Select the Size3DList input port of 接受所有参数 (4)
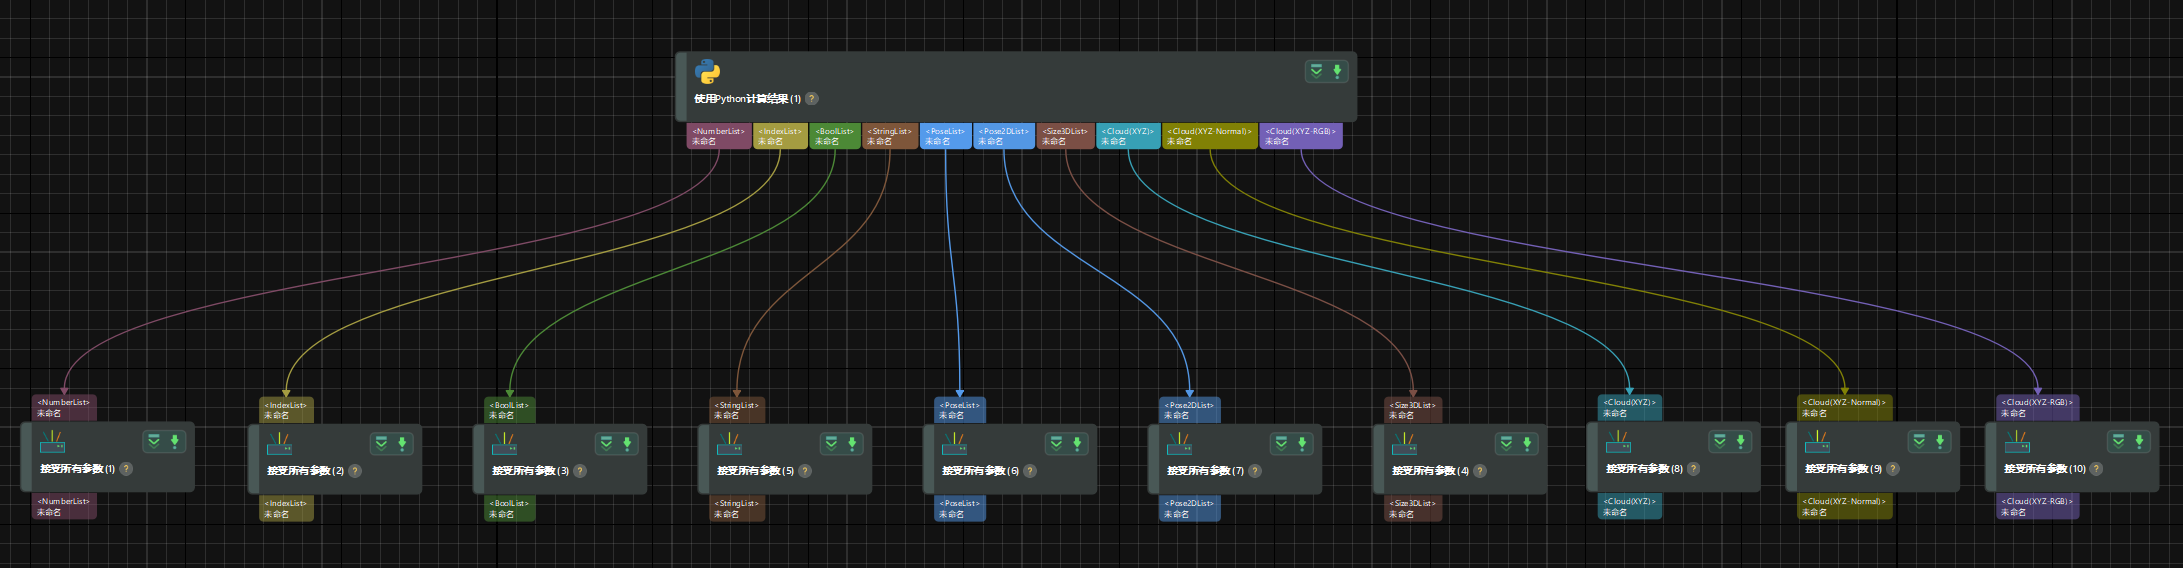The height and width of the screenshot is (568, 2183). pyautogui.click(x=1413, y=410)
